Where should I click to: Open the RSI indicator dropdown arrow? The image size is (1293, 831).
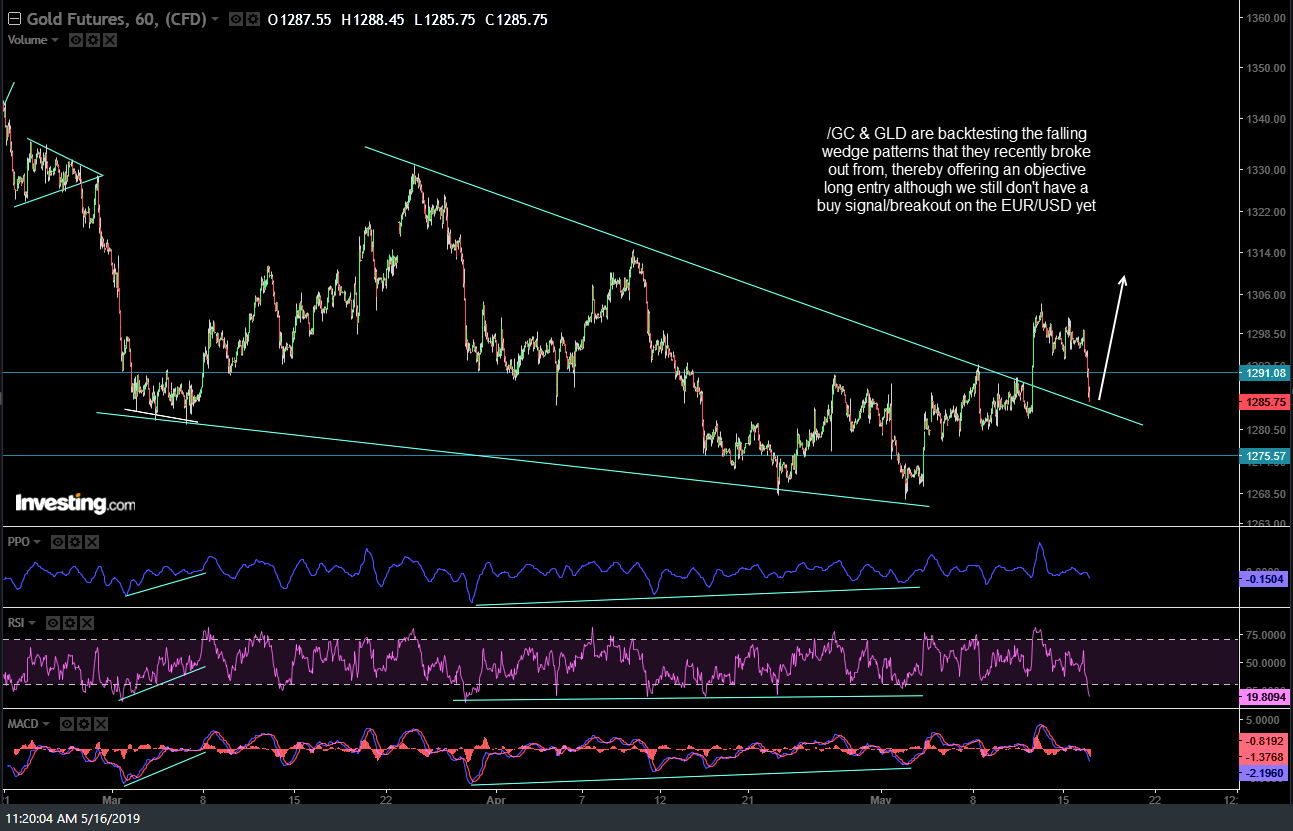(32, 623)
